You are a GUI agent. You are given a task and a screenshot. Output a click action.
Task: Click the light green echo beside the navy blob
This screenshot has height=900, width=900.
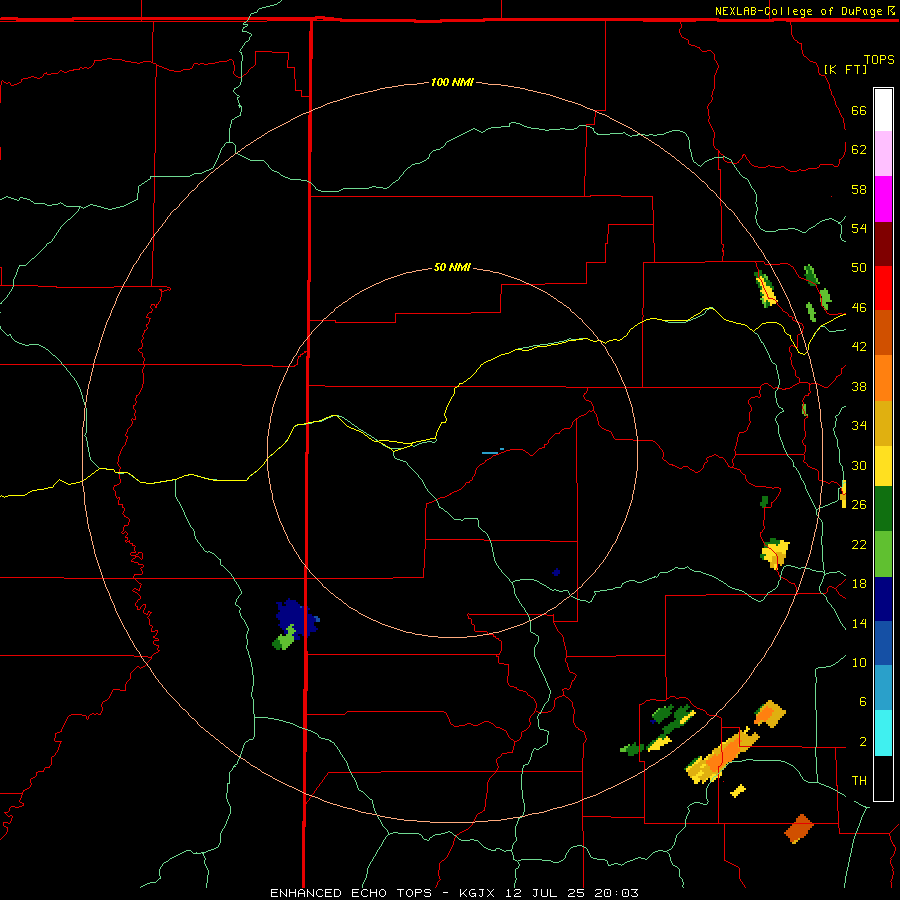[x=284, y=639]
